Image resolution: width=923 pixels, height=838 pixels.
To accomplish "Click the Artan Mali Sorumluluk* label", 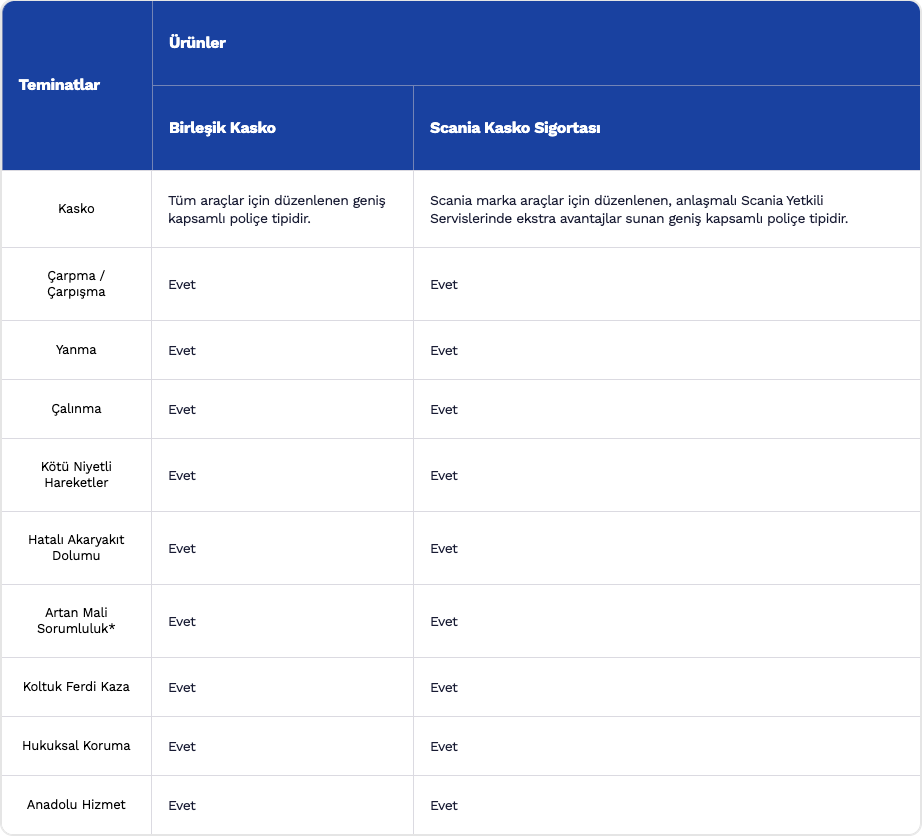I will (77, 621).
